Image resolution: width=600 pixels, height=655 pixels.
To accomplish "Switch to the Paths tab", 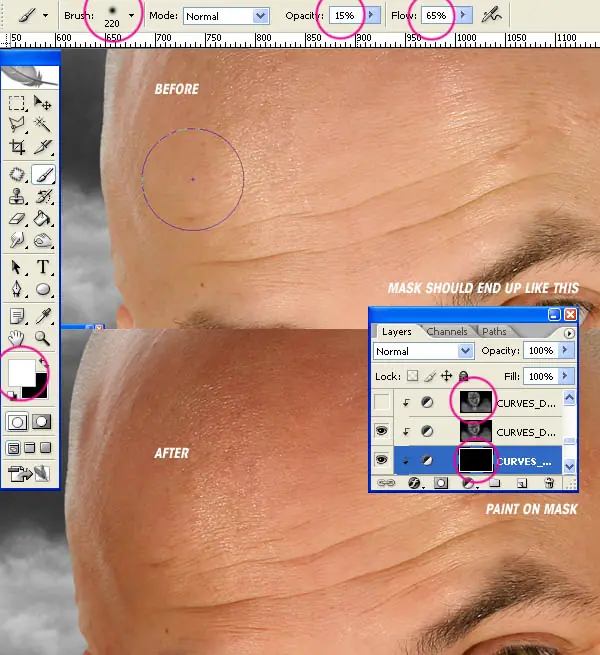I will click(x=494, y=331).
